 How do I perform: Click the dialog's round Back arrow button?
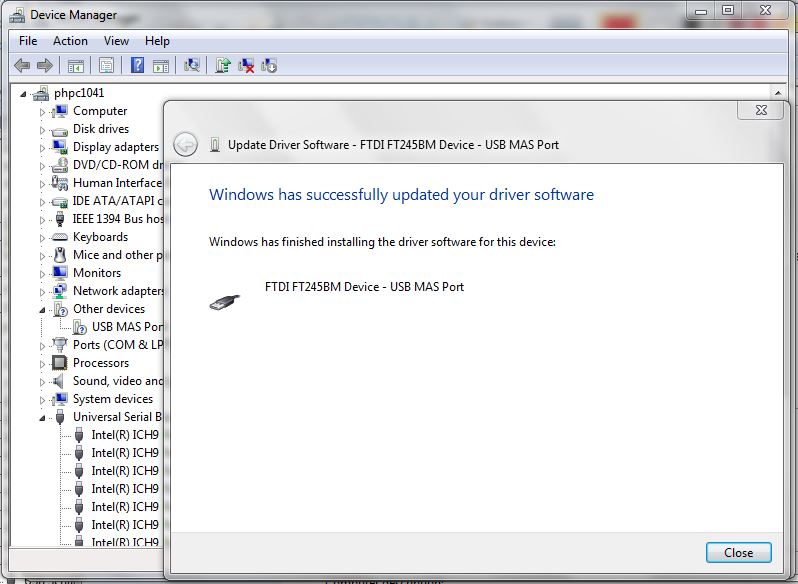click(185, 144)
